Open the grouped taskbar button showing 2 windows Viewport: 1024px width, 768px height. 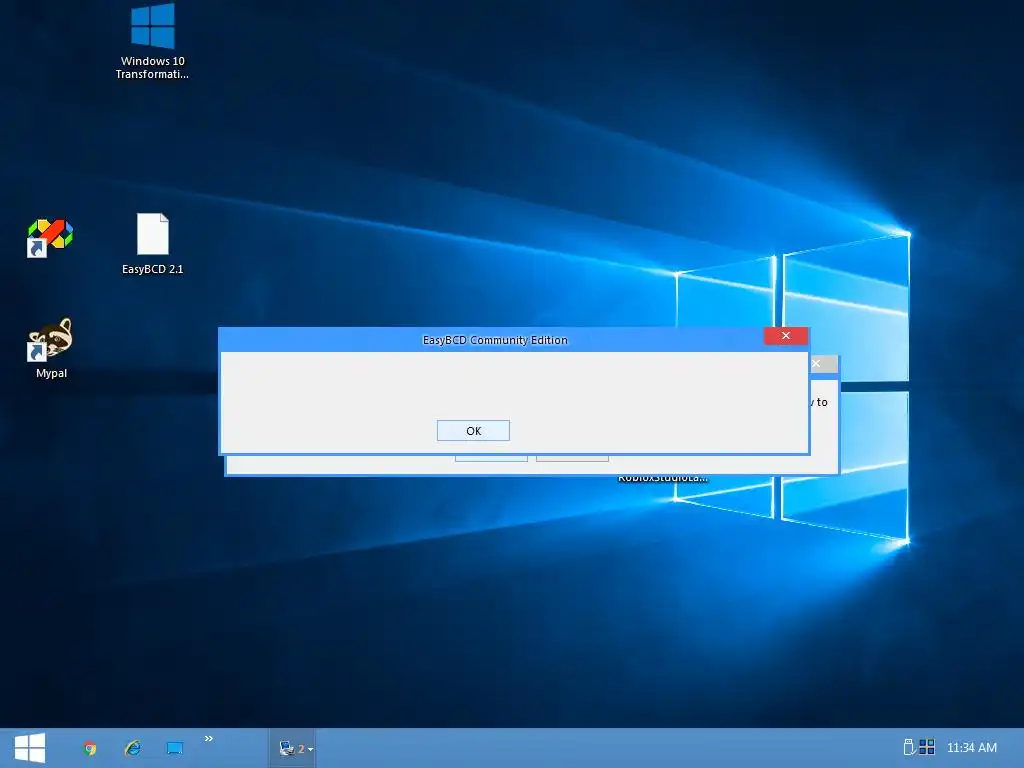pyautogui.click(x=293, y=748)
